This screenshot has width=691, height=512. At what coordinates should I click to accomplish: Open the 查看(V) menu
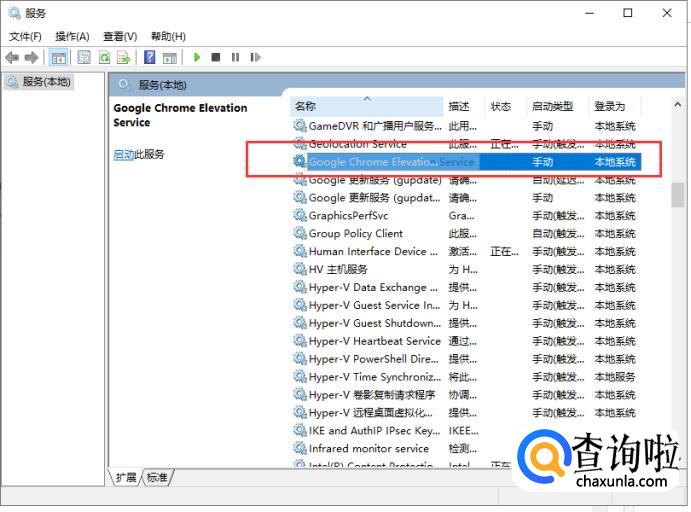[120, 36]
